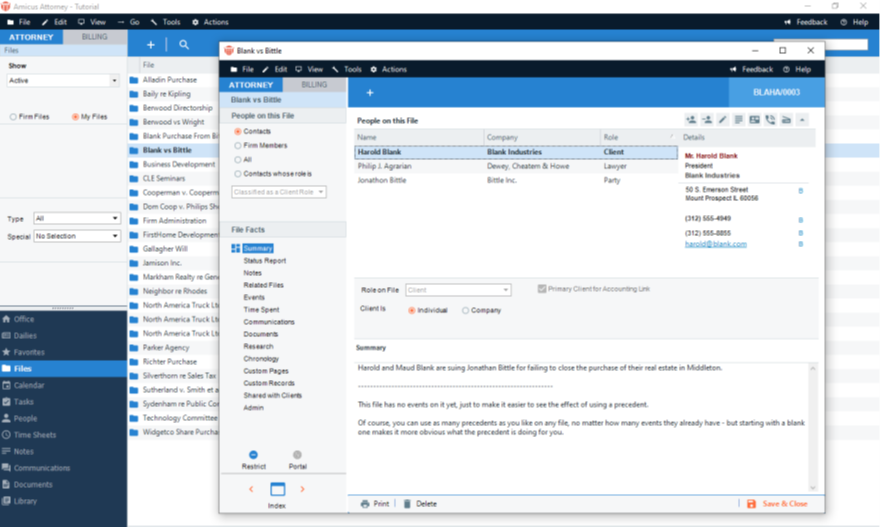This screenshot has height=528, width=880.
Task: Open the Role on File dropdown
Action: click(x=458, y=290)
